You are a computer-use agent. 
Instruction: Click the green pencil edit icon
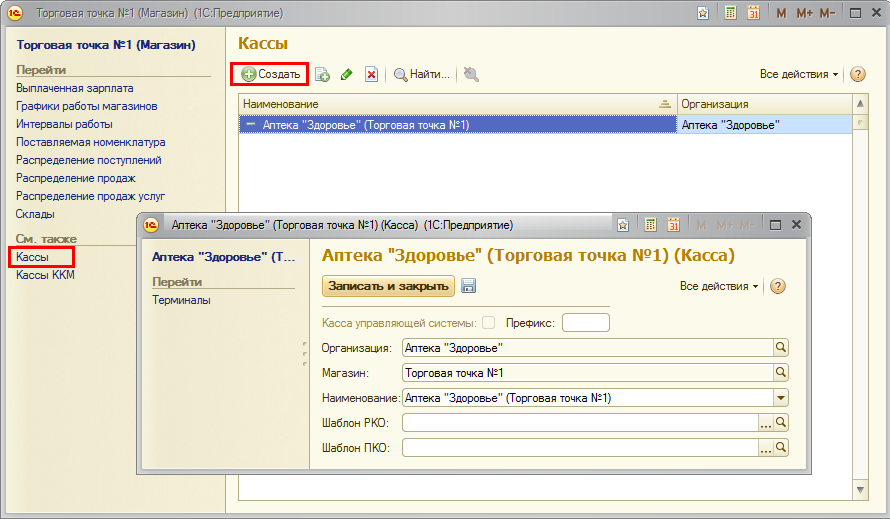click(347, 74)
